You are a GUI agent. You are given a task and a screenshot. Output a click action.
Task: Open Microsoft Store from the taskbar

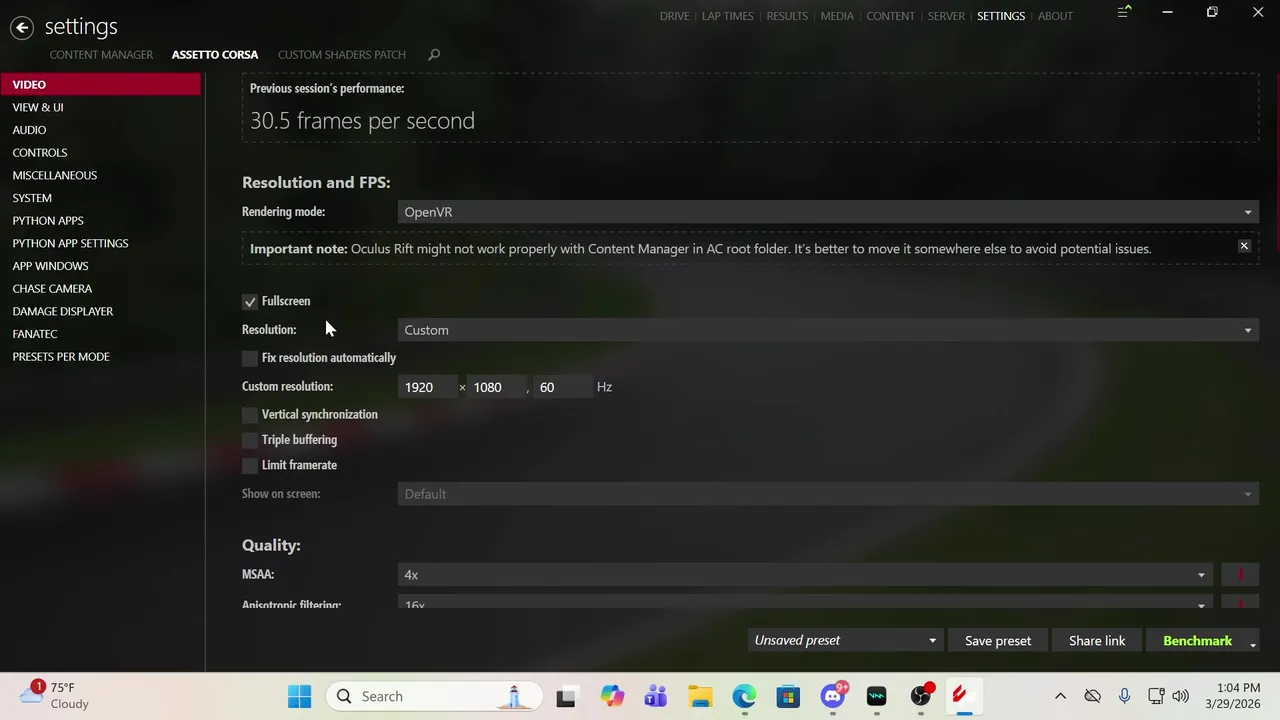pyautogui.click(x=788, y=696)
